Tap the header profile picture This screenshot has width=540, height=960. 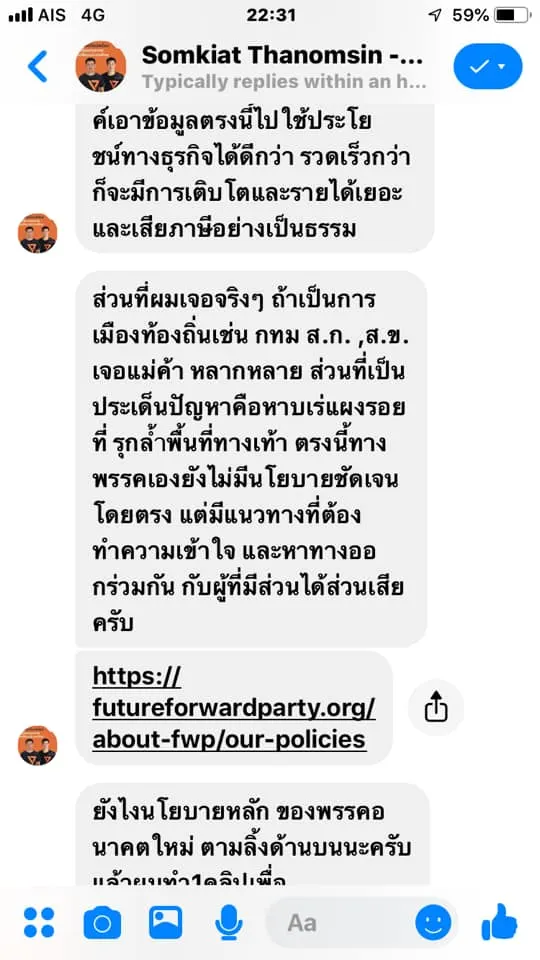click(101, 66)
